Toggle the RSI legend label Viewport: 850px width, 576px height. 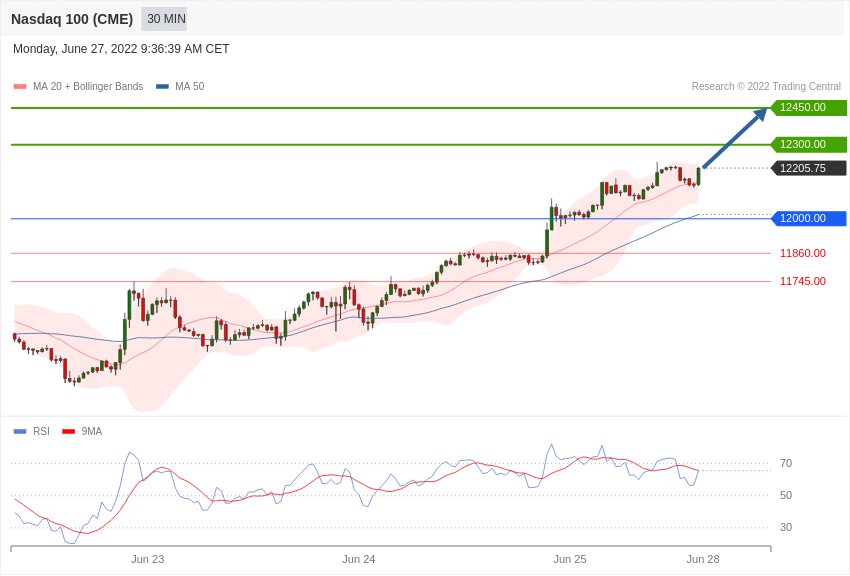[41, 431]
